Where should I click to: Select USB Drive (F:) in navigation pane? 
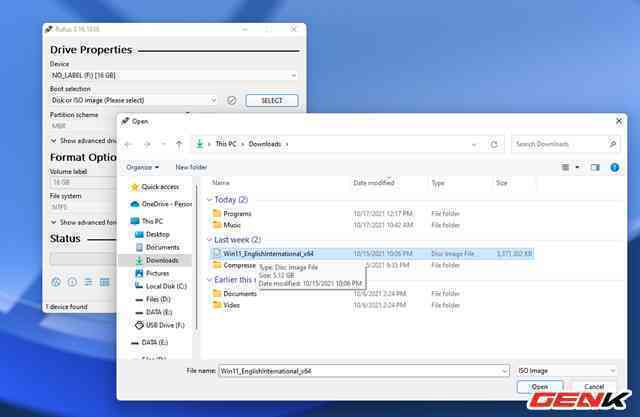click(160, 325)
